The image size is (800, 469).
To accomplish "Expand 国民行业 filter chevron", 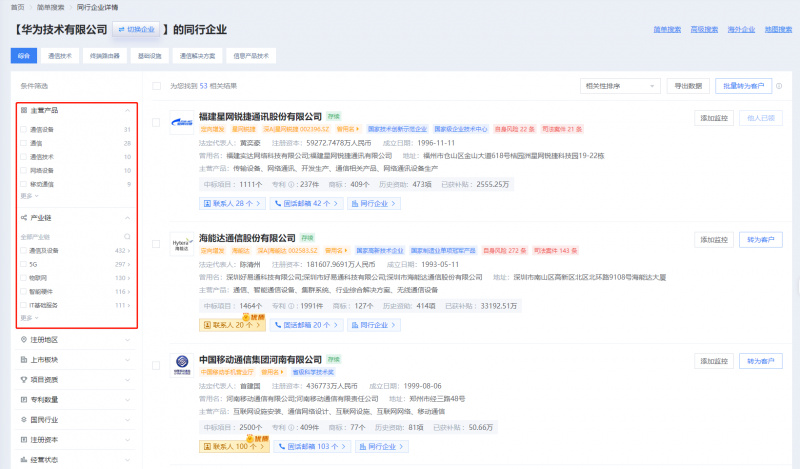I will point(128,420).
